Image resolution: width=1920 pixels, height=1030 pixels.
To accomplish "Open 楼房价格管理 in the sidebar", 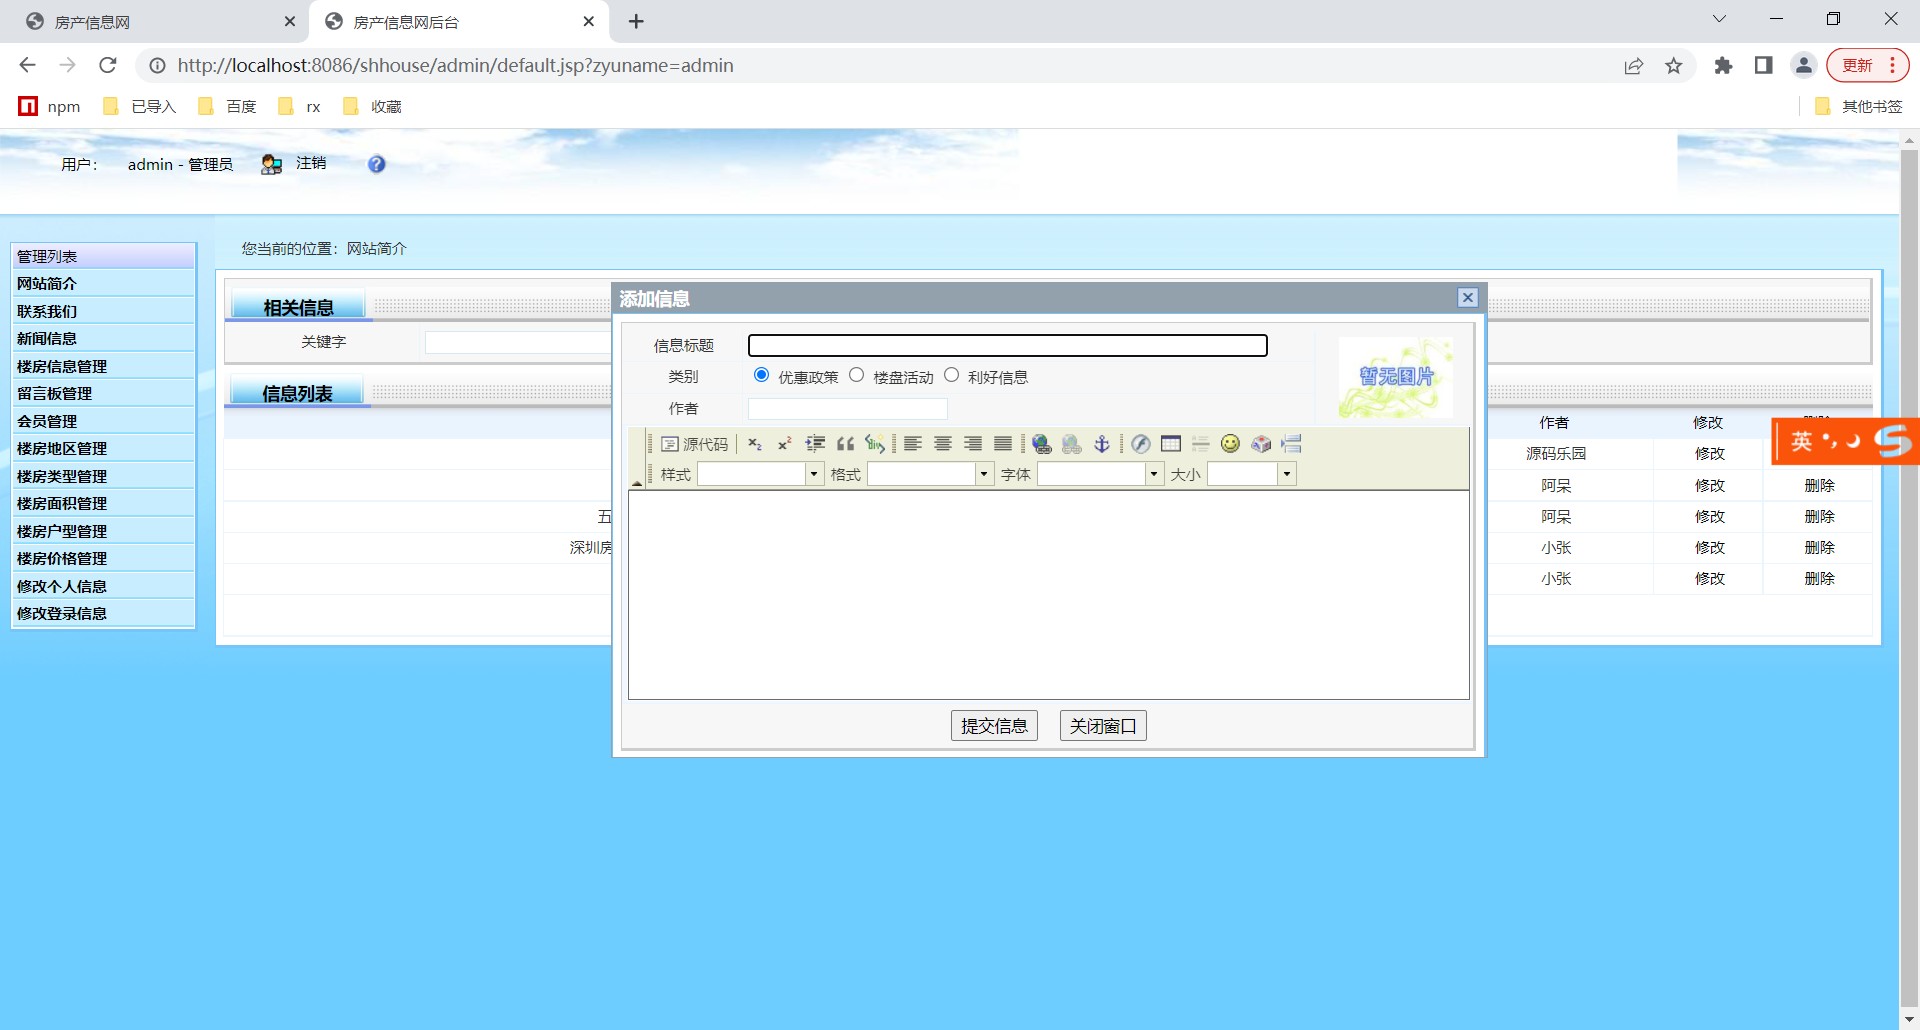I will point(103,559).
